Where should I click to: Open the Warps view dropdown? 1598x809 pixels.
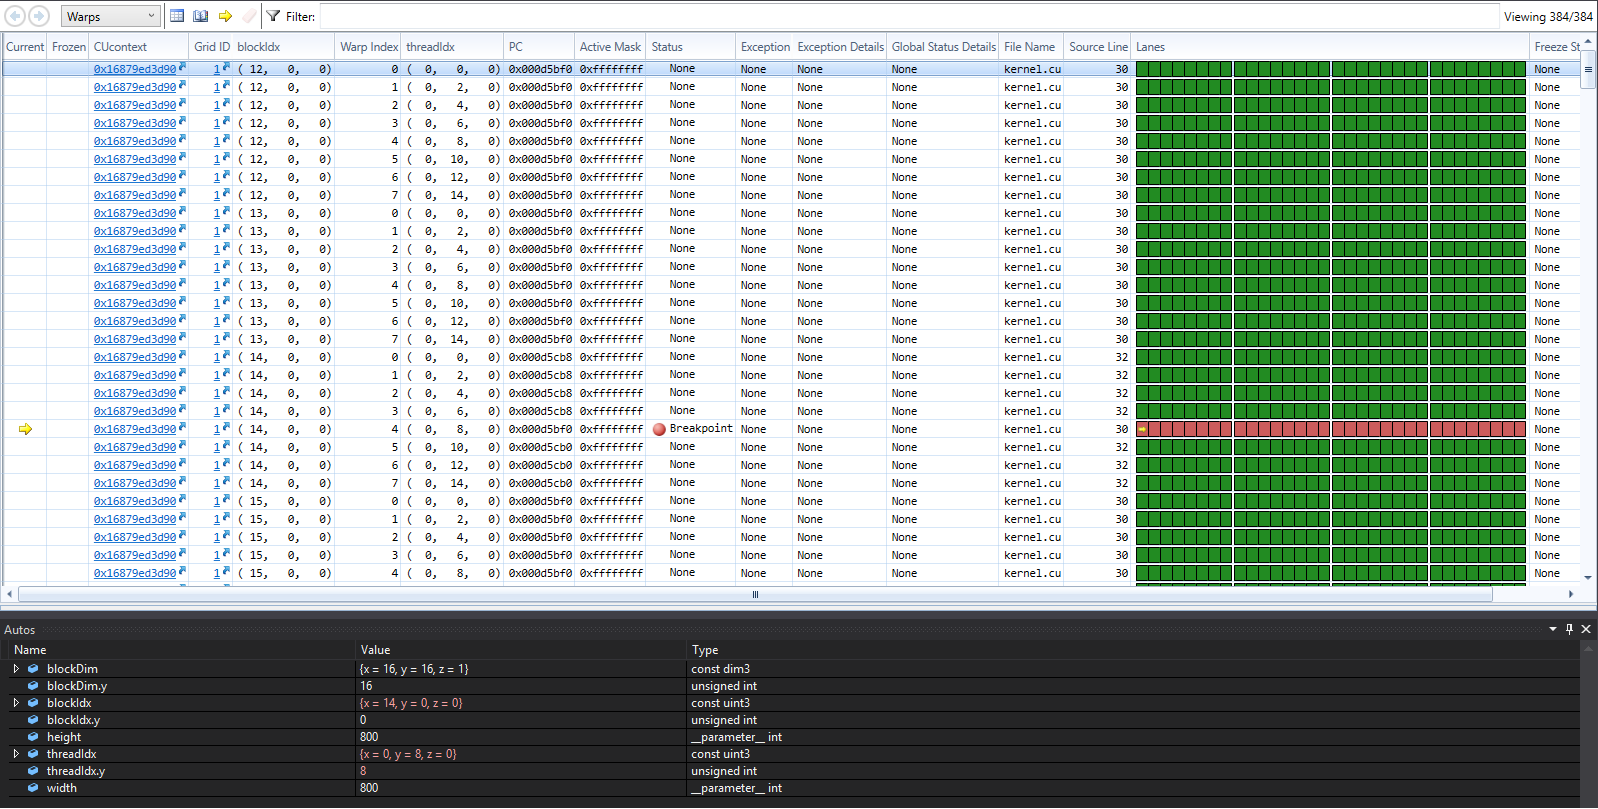click(x=110, y=16)
